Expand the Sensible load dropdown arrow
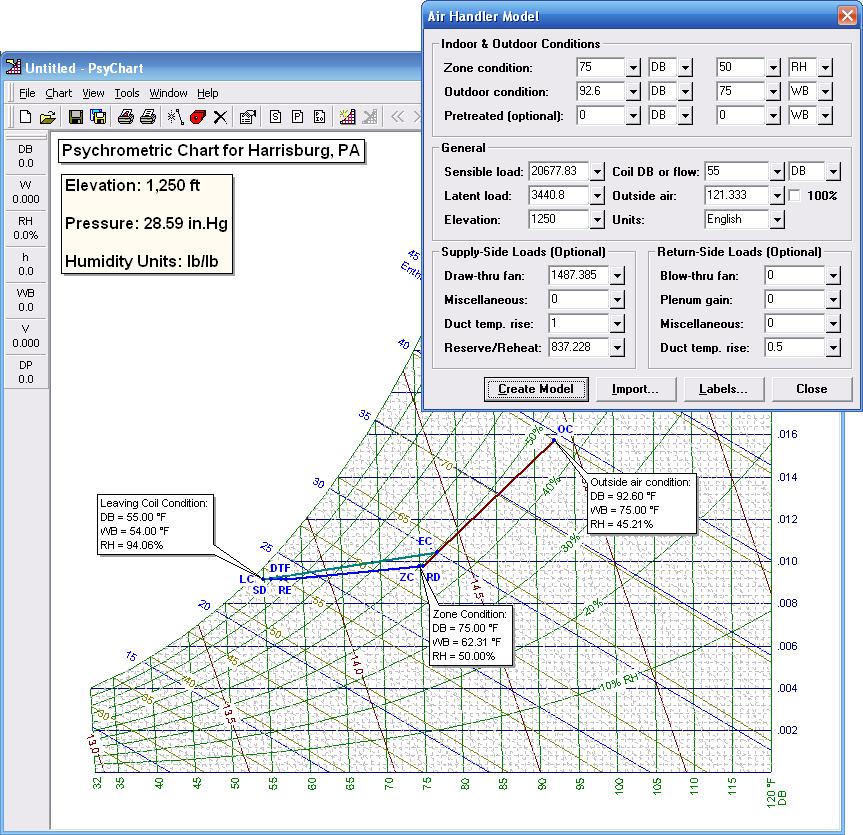Viewport: 863px width, 835px height. [597, 172]
